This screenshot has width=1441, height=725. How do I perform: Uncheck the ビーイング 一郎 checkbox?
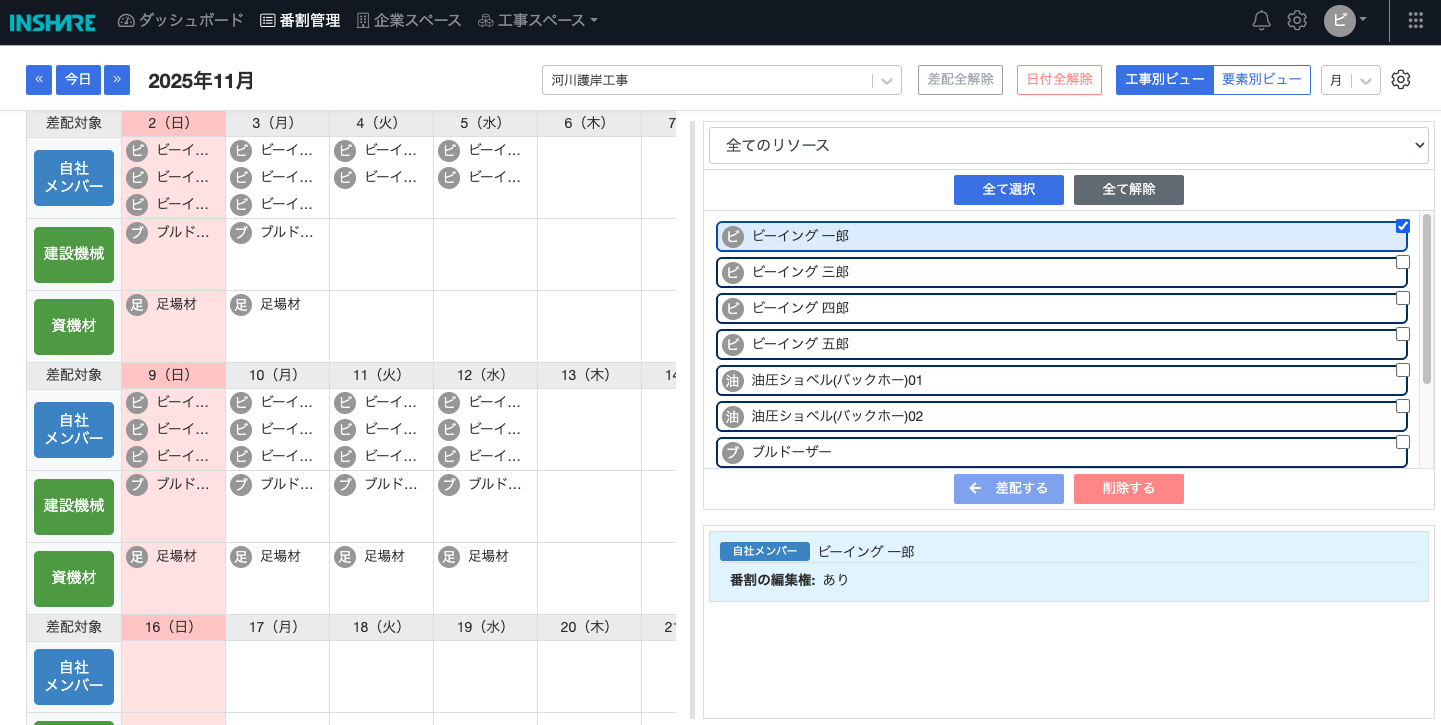[x=1403, y=226]
